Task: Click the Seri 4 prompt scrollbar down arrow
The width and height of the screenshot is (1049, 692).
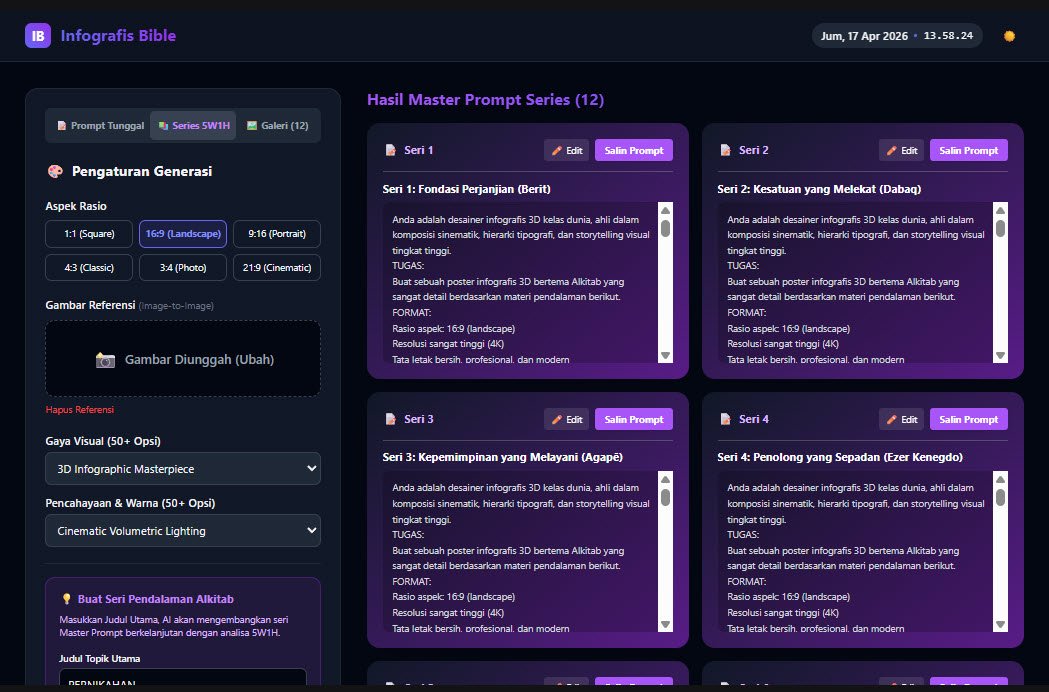Action: click(1000, 624)
